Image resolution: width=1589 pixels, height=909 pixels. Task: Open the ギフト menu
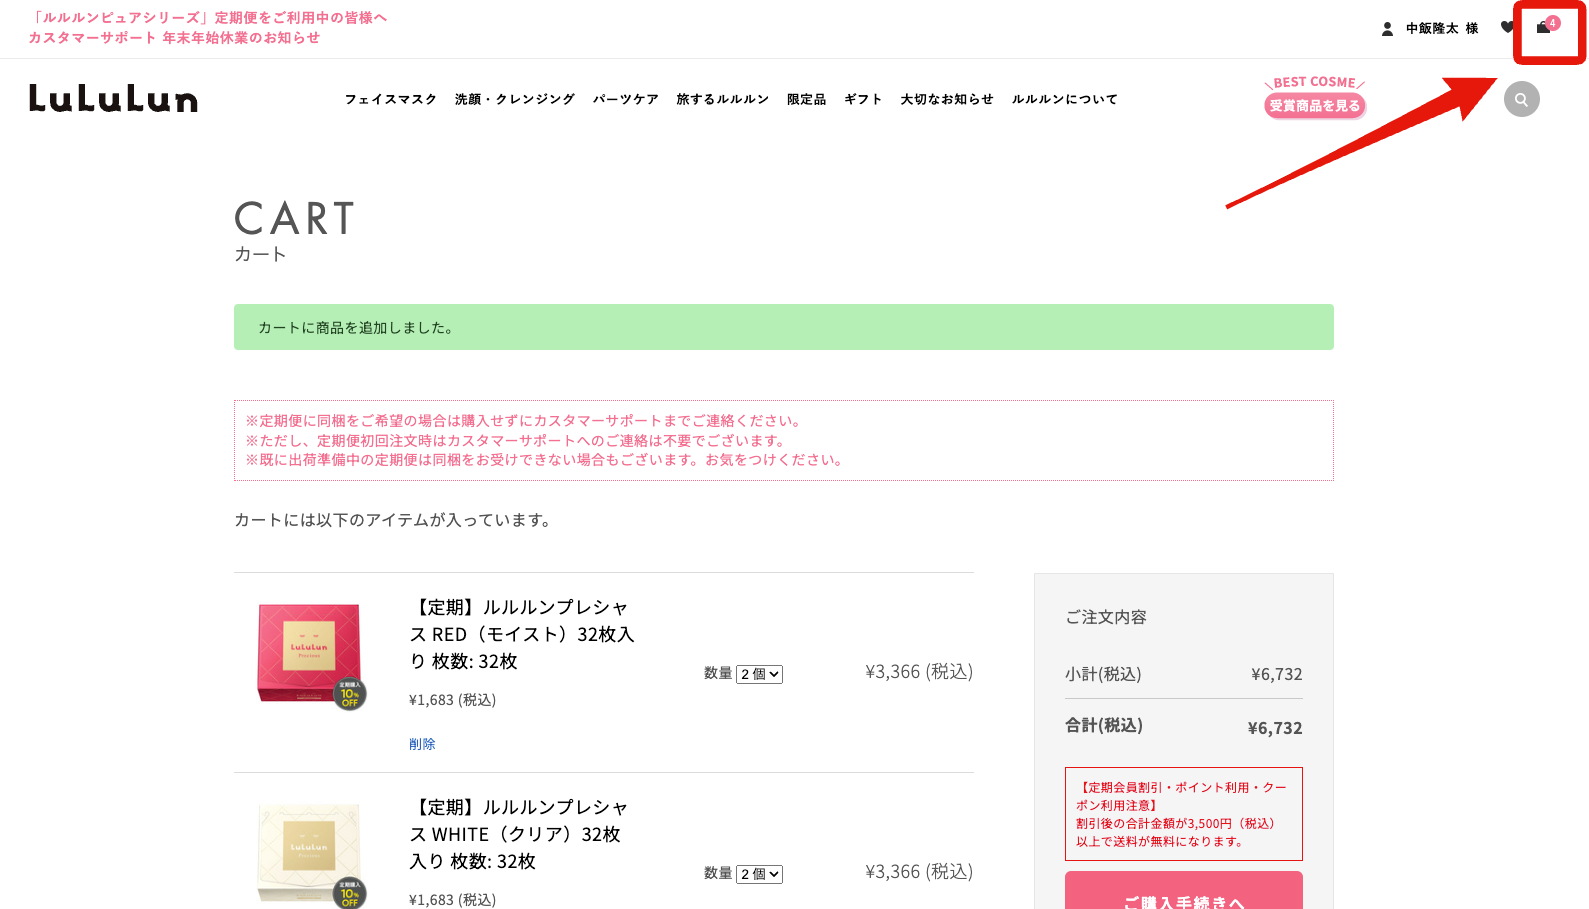pos(863,99)
